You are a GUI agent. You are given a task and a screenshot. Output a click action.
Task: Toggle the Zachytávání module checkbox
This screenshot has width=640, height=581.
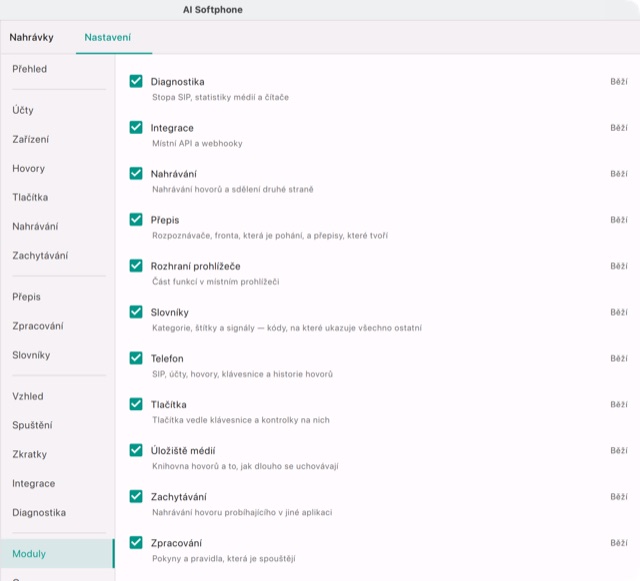(x=136, y=496)
